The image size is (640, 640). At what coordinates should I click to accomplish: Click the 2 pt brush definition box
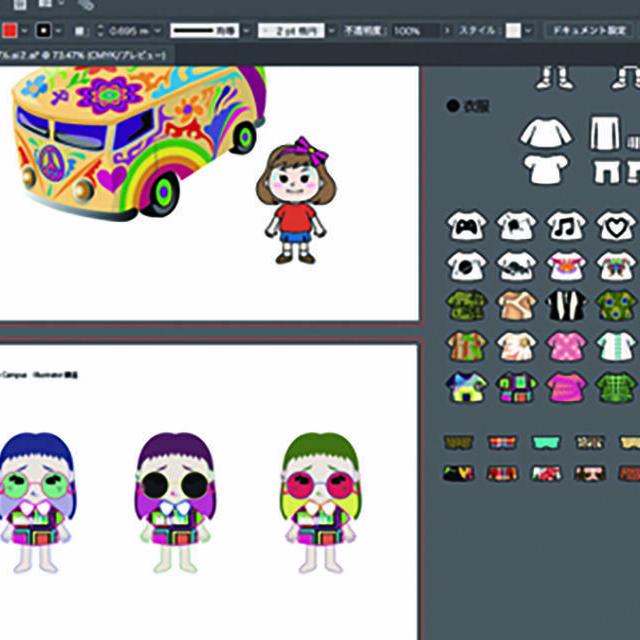point(291,31)
